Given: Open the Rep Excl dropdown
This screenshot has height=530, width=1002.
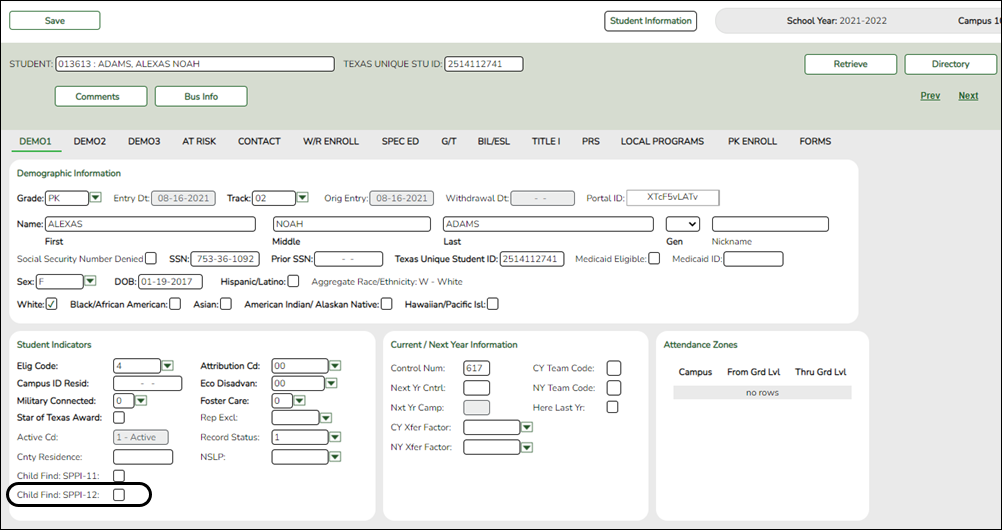Looking at the screenshot, I should click(326, 418).
